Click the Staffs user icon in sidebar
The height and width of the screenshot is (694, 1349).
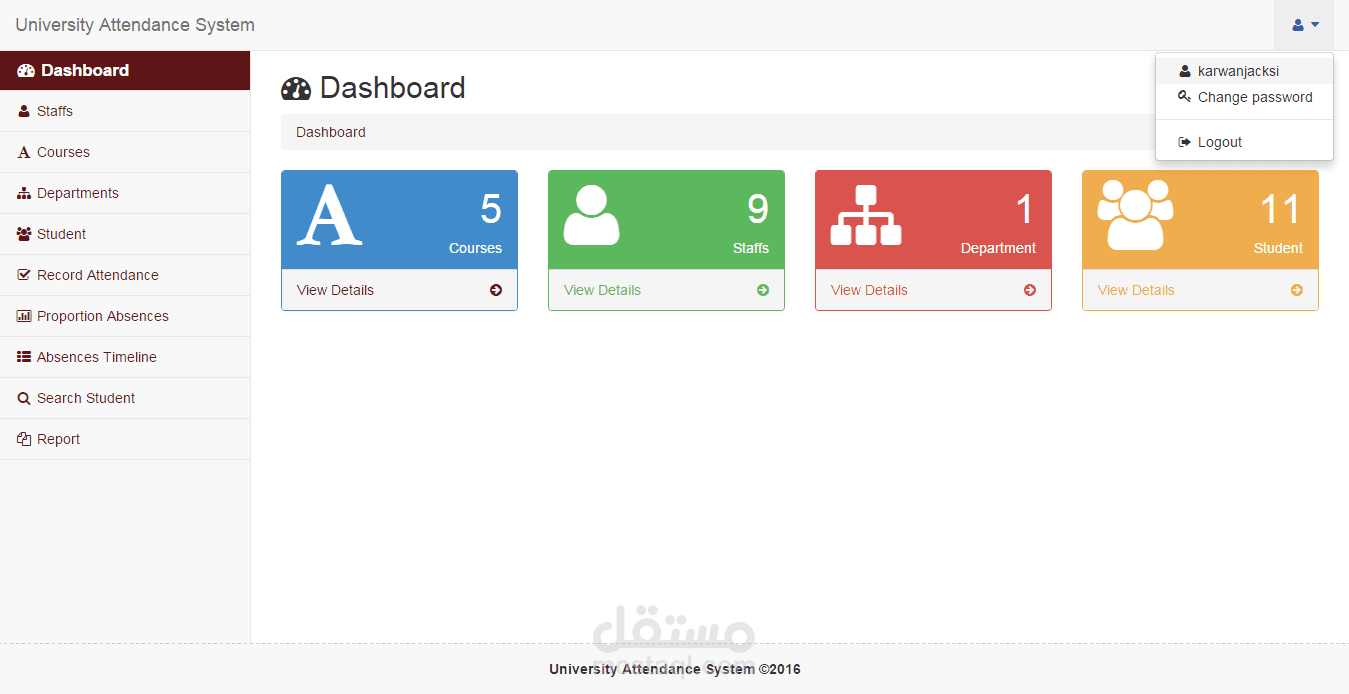[x=24, y=111]
